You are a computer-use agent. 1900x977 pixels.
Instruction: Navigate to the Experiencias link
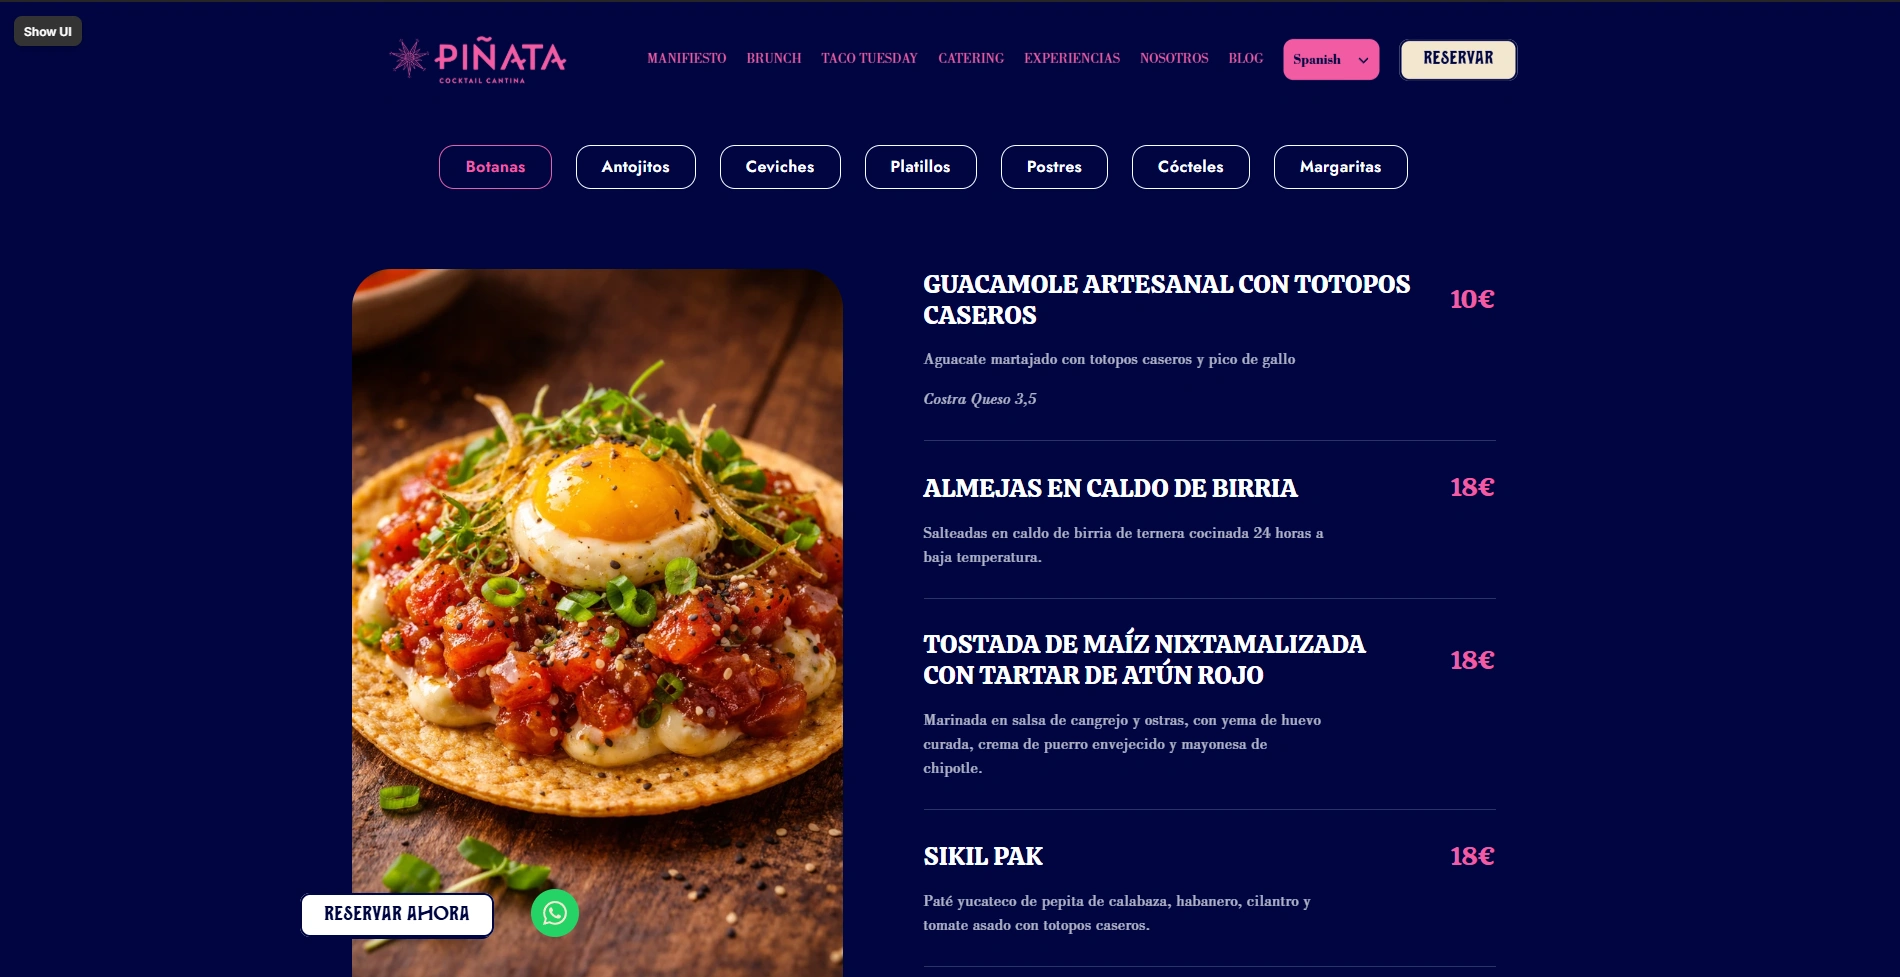click(x=1072, y=59)
